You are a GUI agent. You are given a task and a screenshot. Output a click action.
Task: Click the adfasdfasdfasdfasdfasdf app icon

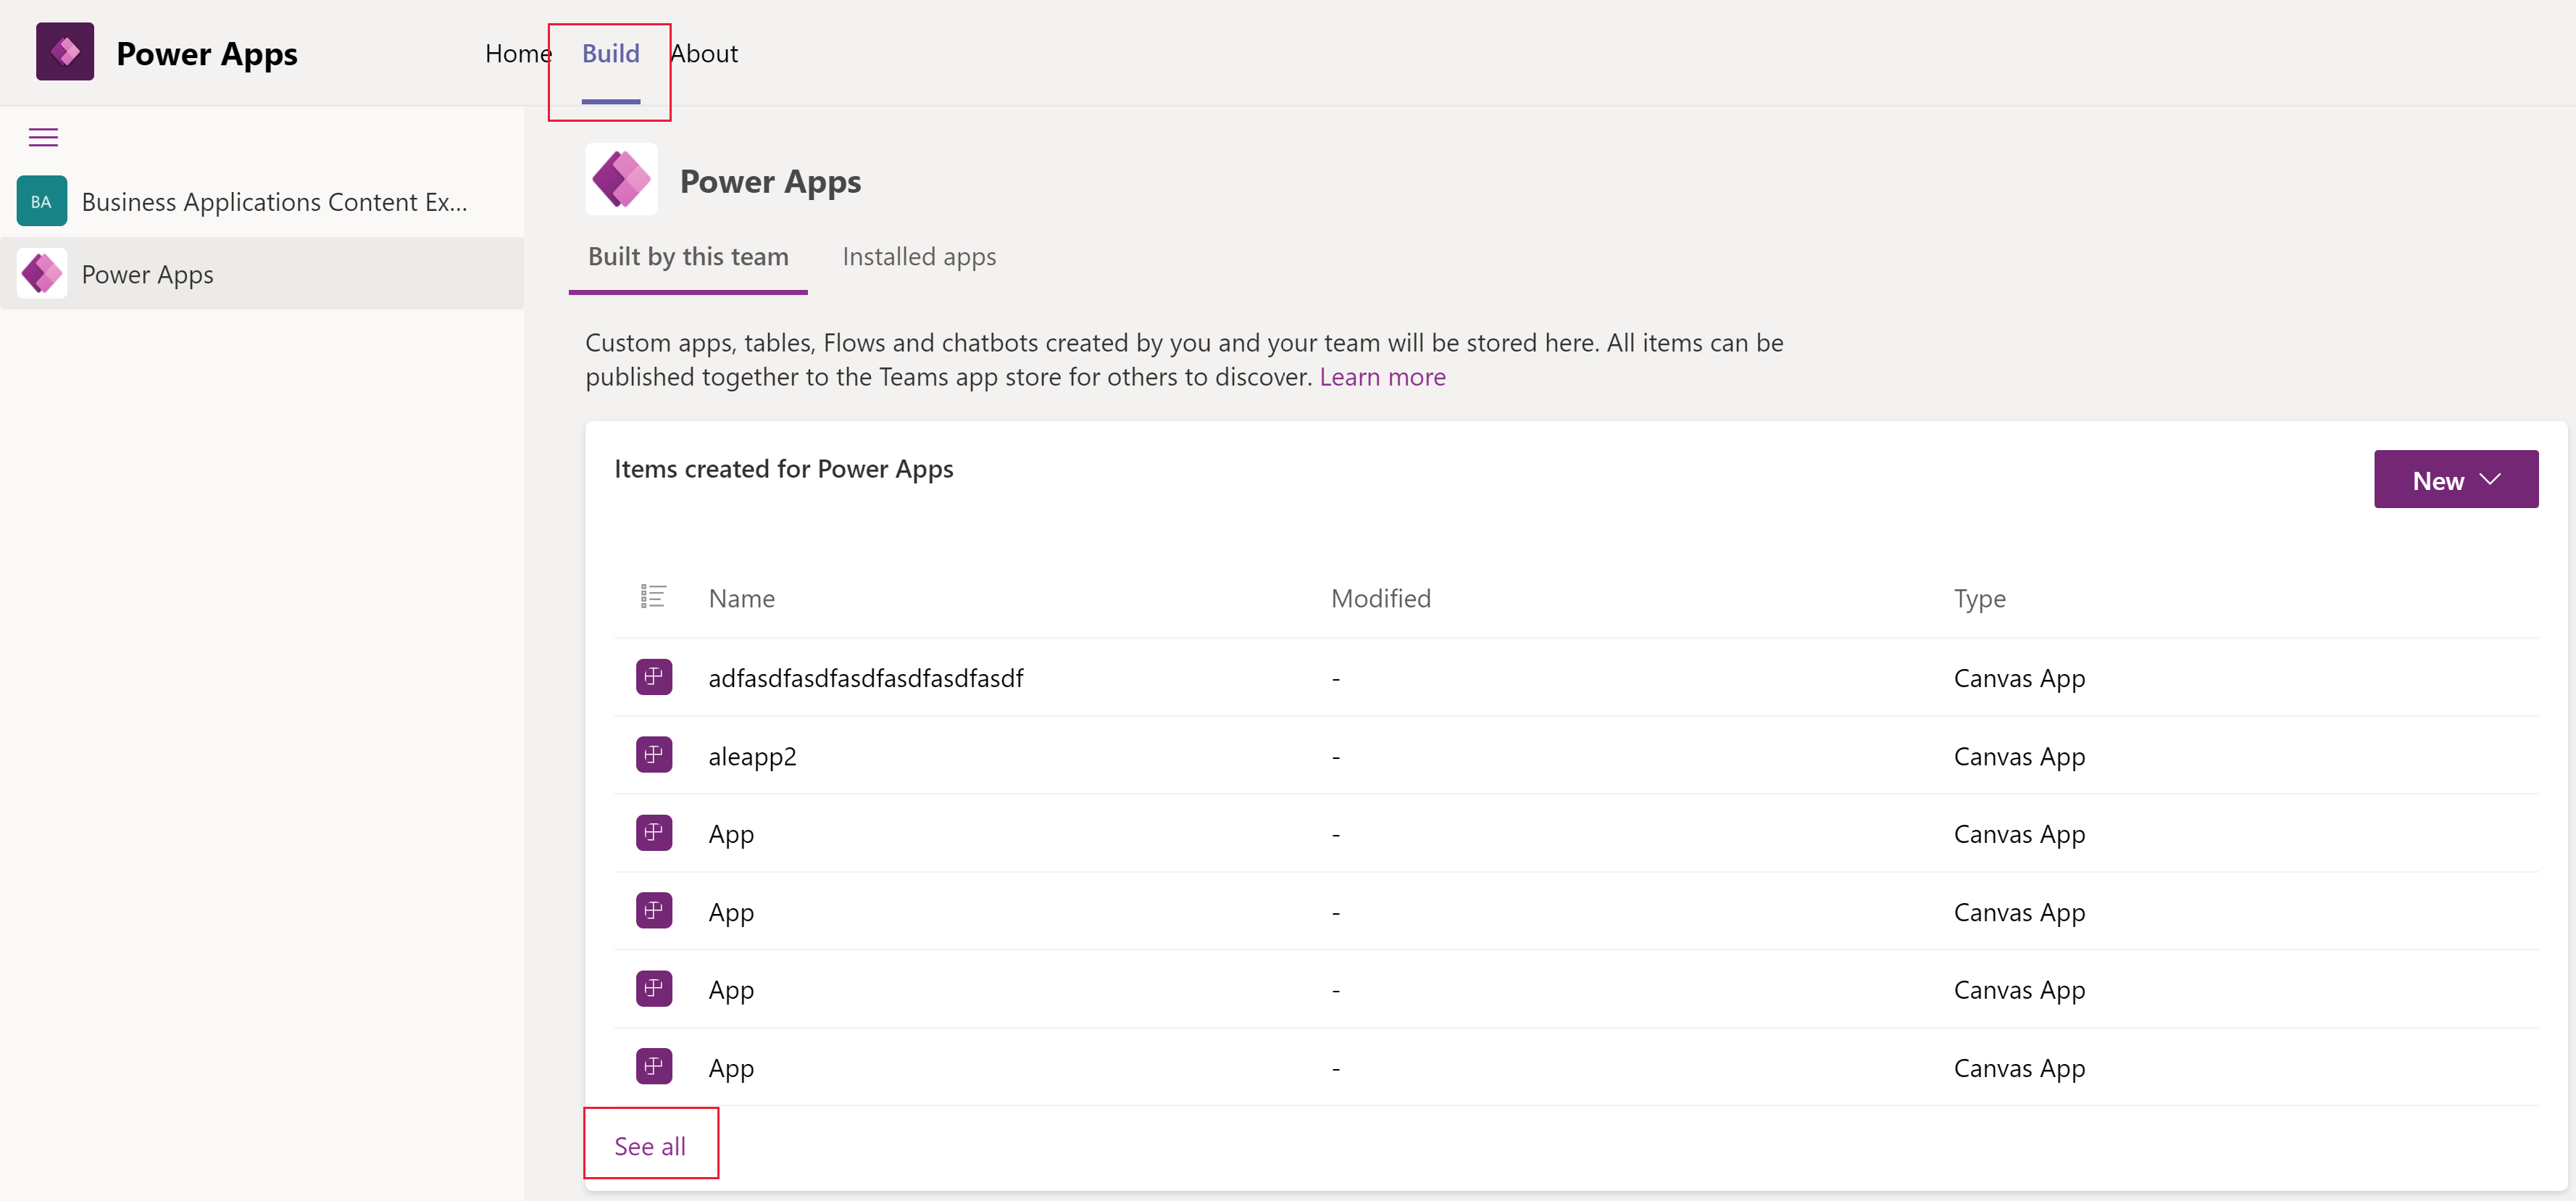click(654, 676)
